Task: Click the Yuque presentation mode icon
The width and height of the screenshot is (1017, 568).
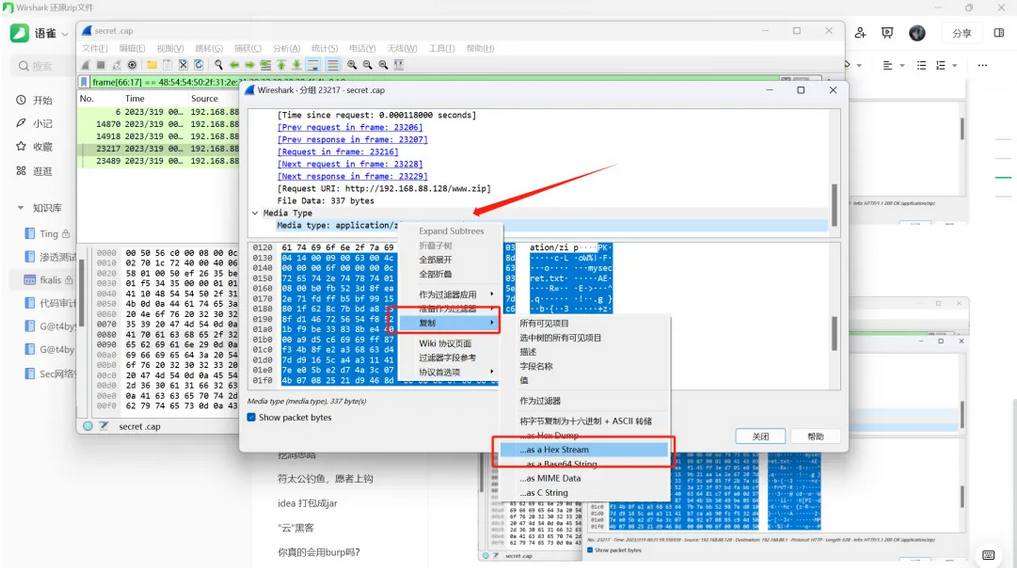Action: tap(887, 32)
